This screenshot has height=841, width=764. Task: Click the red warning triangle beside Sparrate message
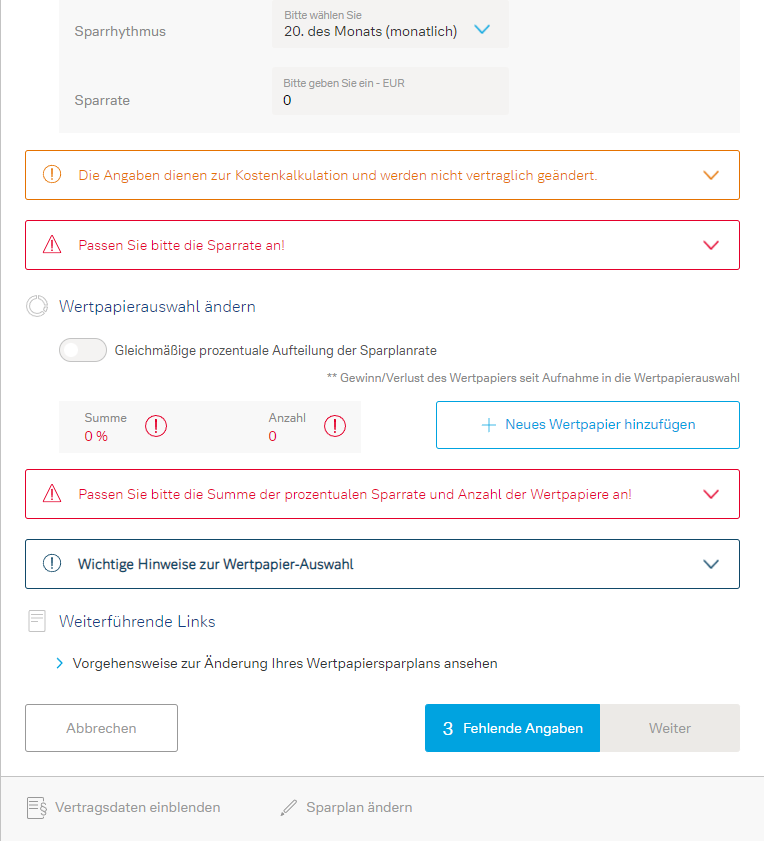[x=52, y=245]
